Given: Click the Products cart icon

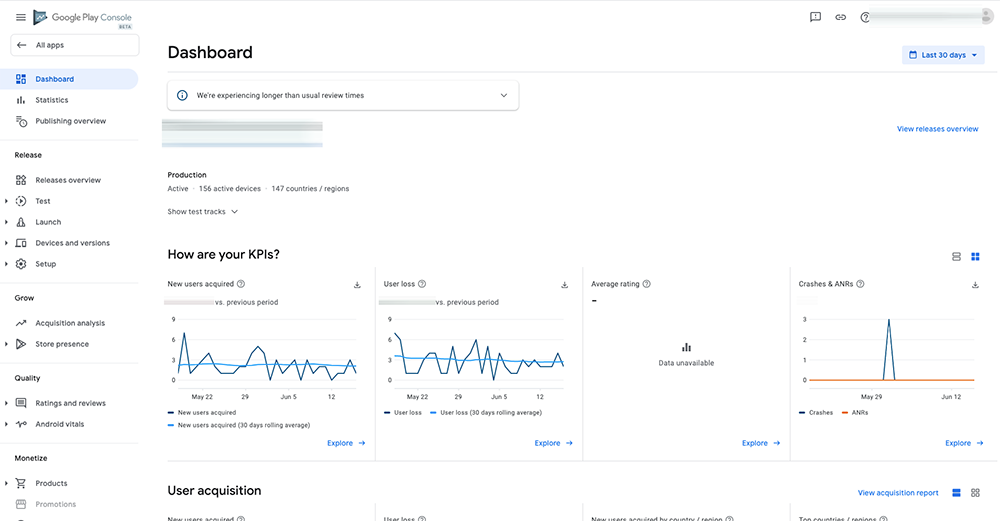Looking at the screenshot, I should (x=21, y=483).
